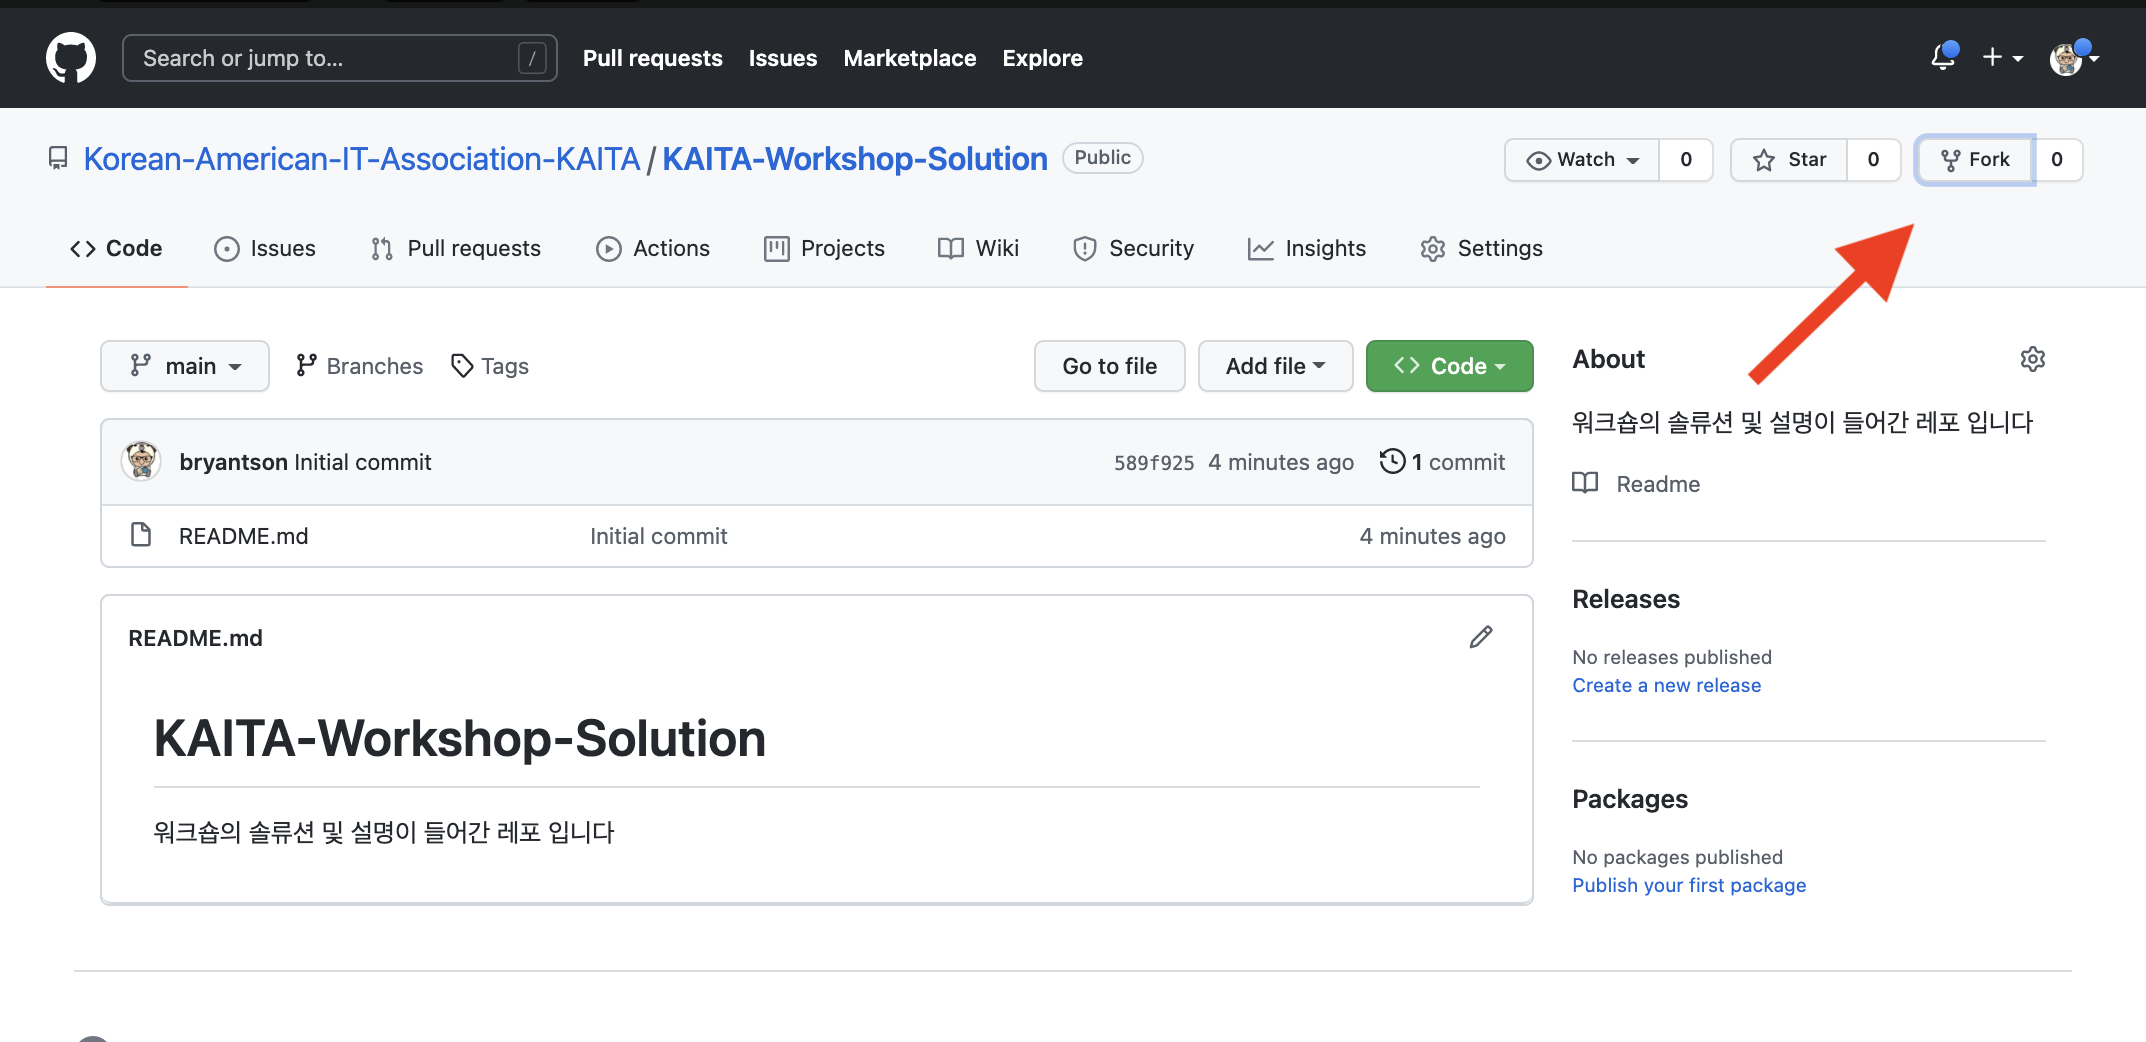The width and height of the screenshot is (2146, 1042).
Task: Open the Branches list
Action: pos(359,366)
